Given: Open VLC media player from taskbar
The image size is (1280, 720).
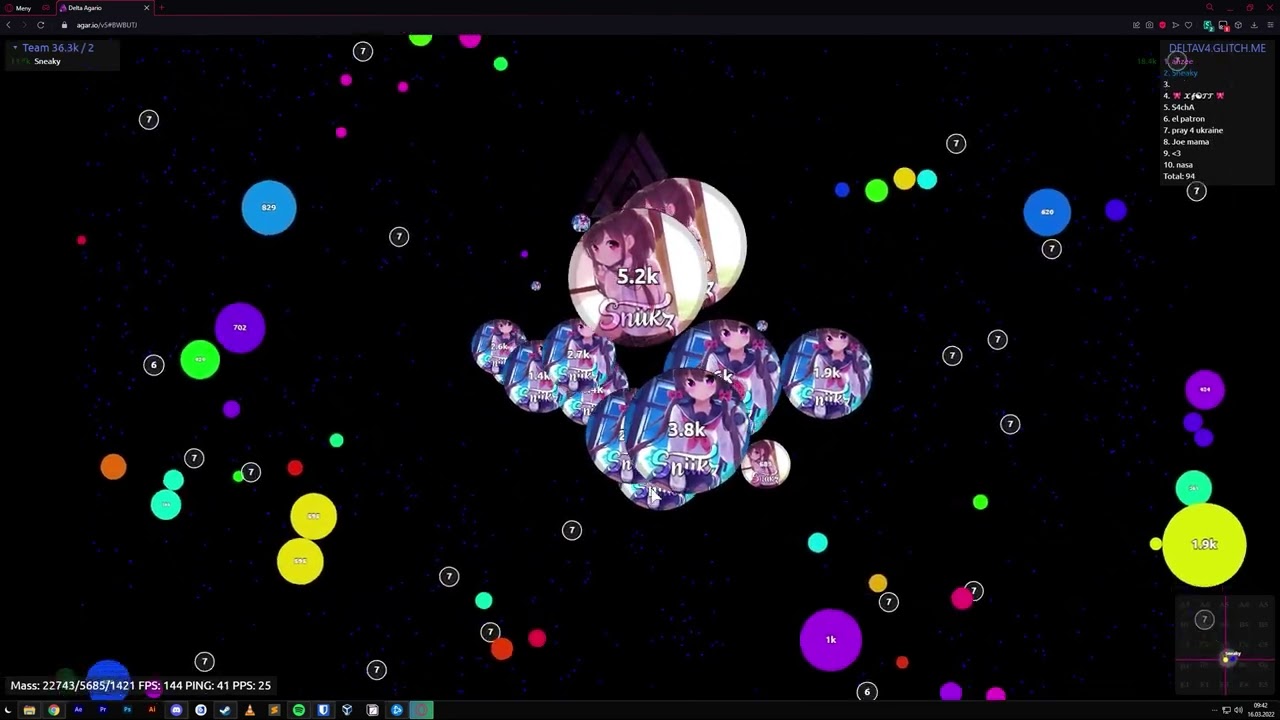Looking at the screenshot, I should [x=250, y=710].
